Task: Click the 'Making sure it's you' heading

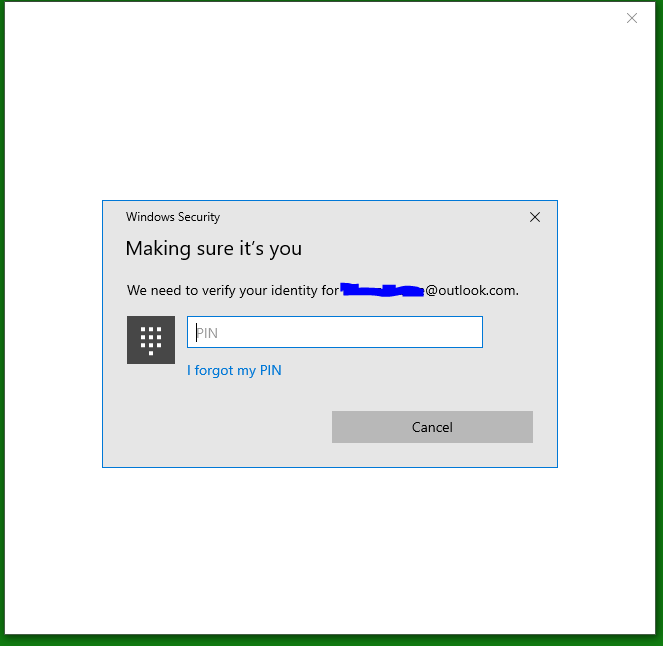Action: [x=214, y=249]
